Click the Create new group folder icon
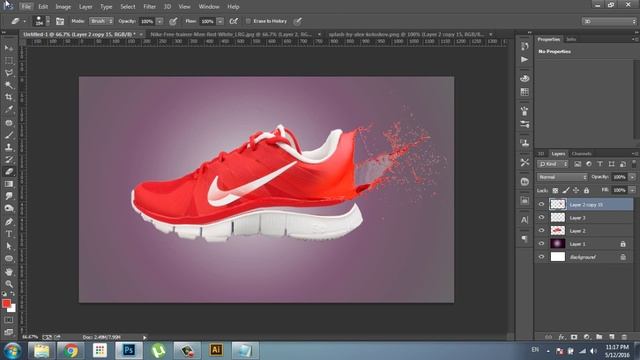The image size is (640, 360). tap(599, 337)
